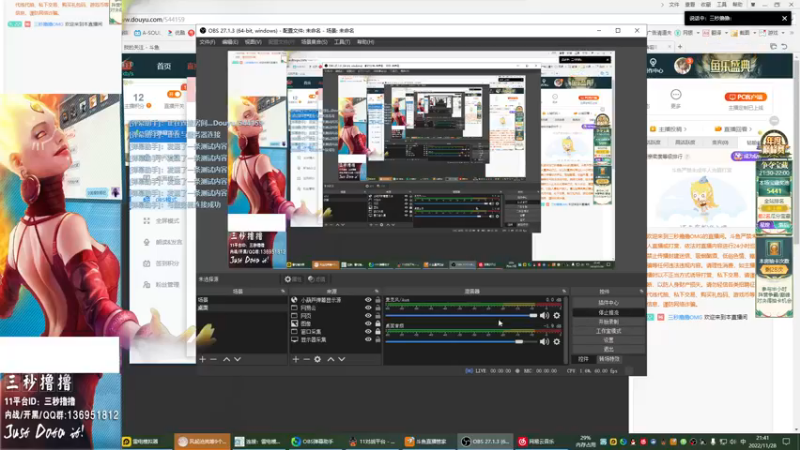This screenshot has width=800, height=450.
Task: Open source properties gear in sources toolbar
Action: (317, 359)
